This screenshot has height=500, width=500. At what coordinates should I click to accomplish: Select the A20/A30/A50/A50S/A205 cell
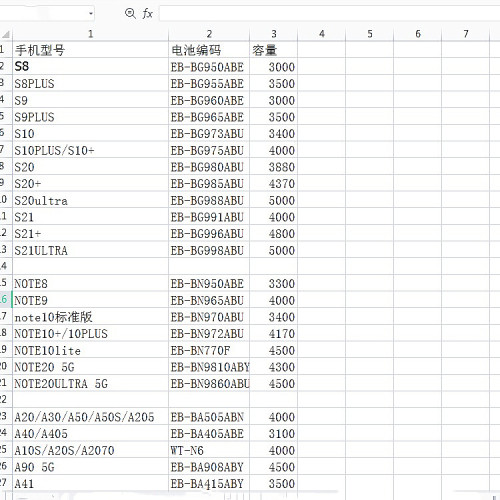(x=90, y=417)
